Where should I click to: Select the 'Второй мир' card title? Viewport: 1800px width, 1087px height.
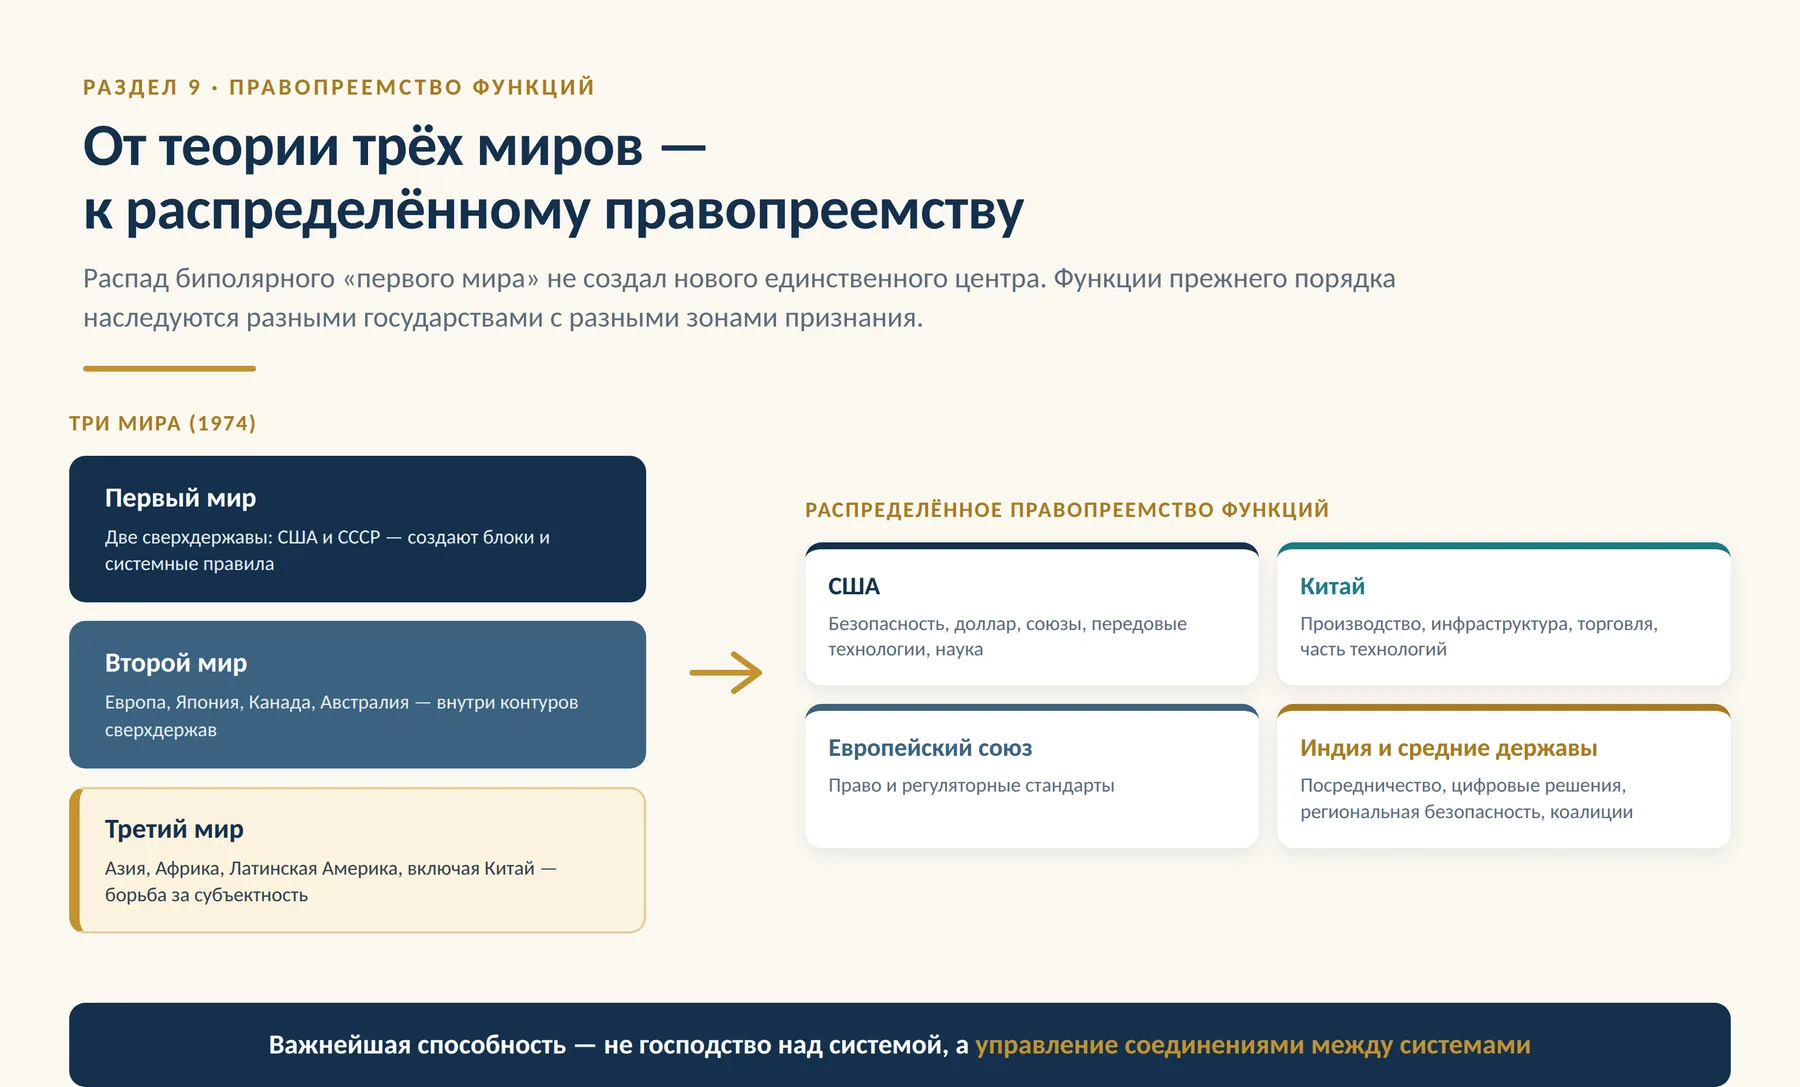coord(176,663)
